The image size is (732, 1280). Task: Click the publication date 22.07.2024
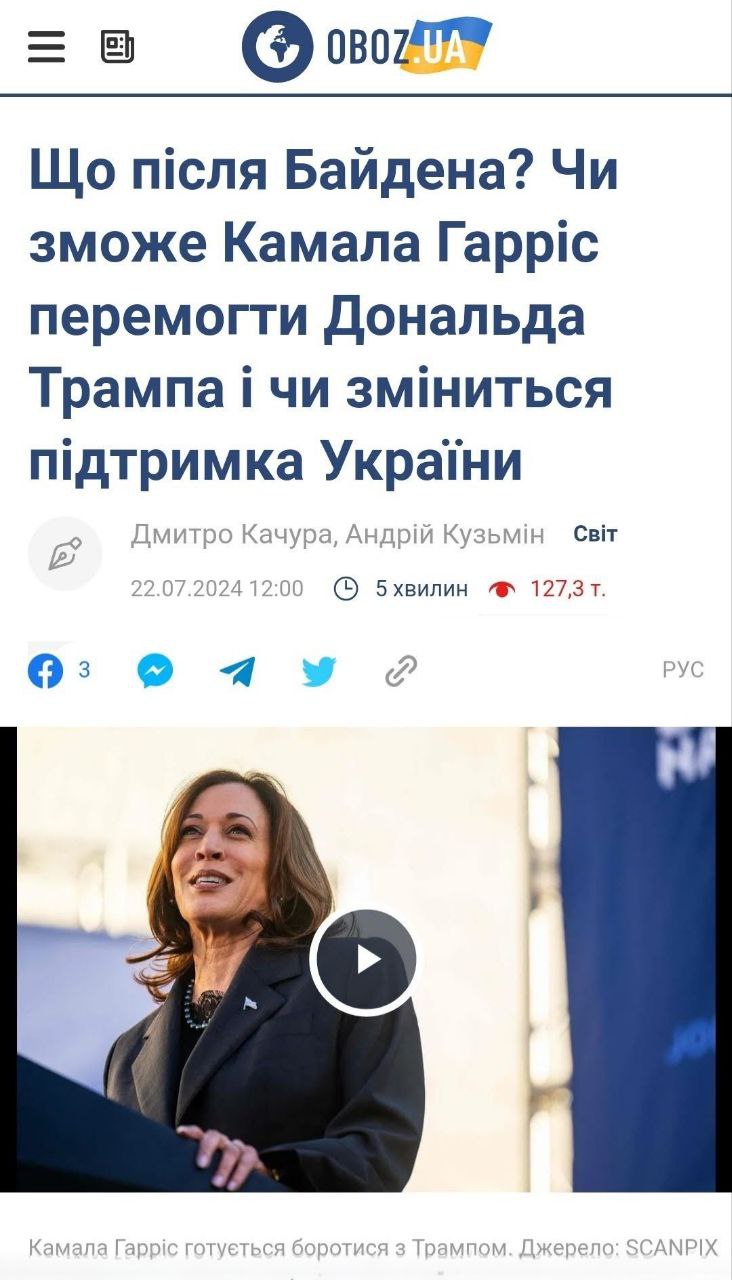[x=187, y=589]
